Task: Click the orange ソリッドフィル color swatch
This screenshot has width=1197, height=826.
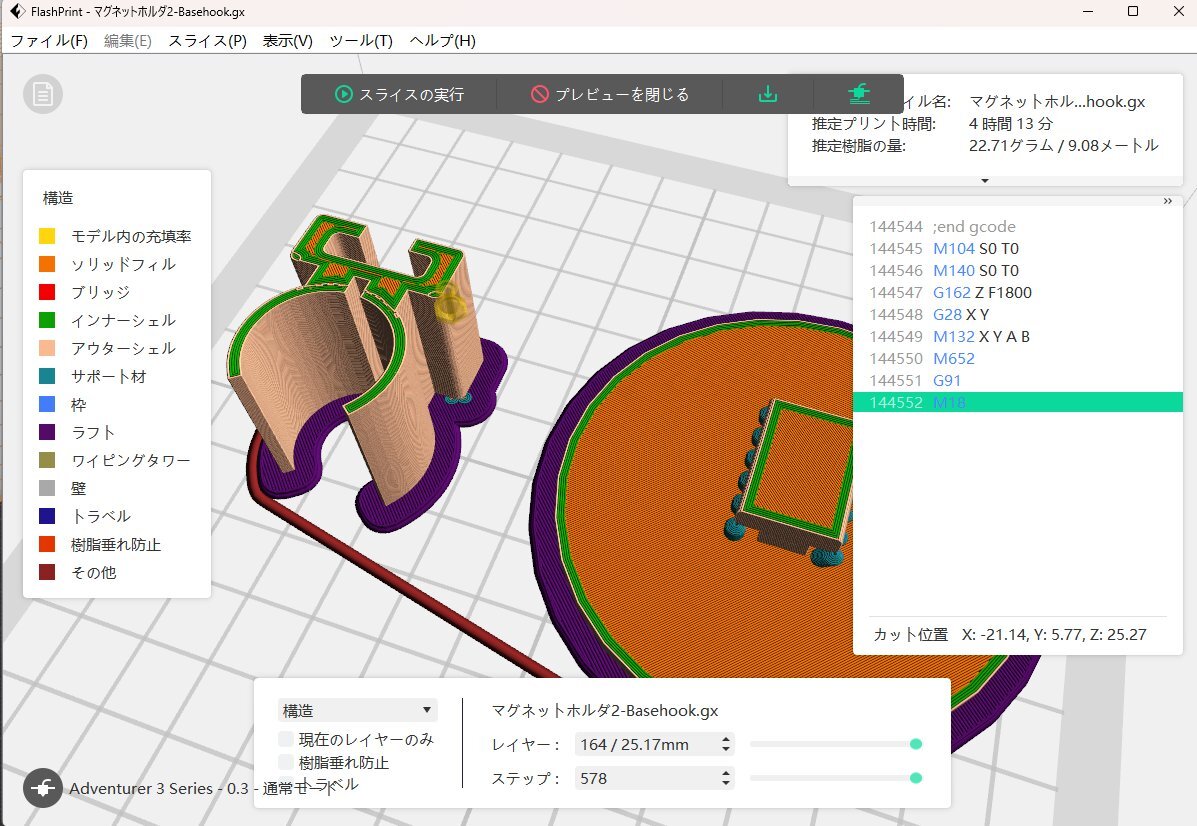Action: 47,264
